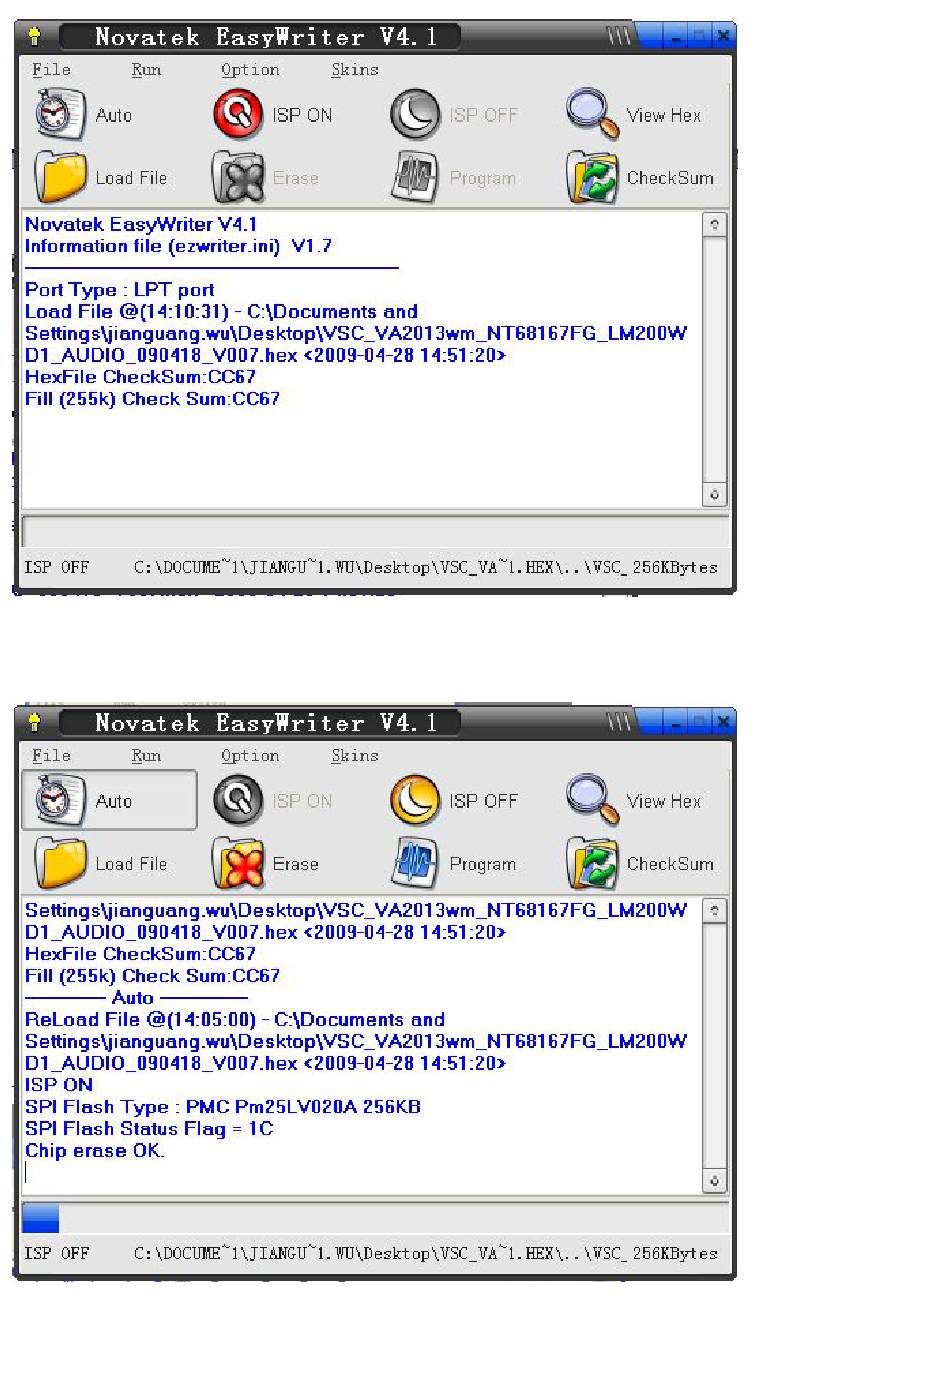Click 'Novatek EasyWriter V4.1' first log line
Viewport: 950px width, 1398px height.
point(141,224)
